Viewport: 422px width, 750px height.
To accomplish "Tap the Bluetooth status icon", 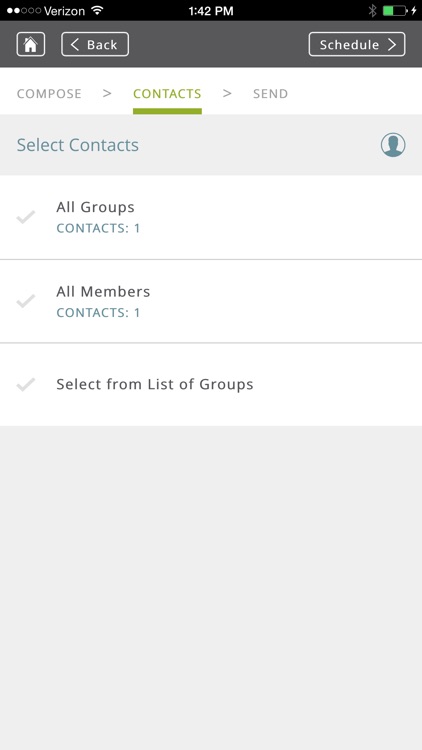I will click(x=372, y=11).
